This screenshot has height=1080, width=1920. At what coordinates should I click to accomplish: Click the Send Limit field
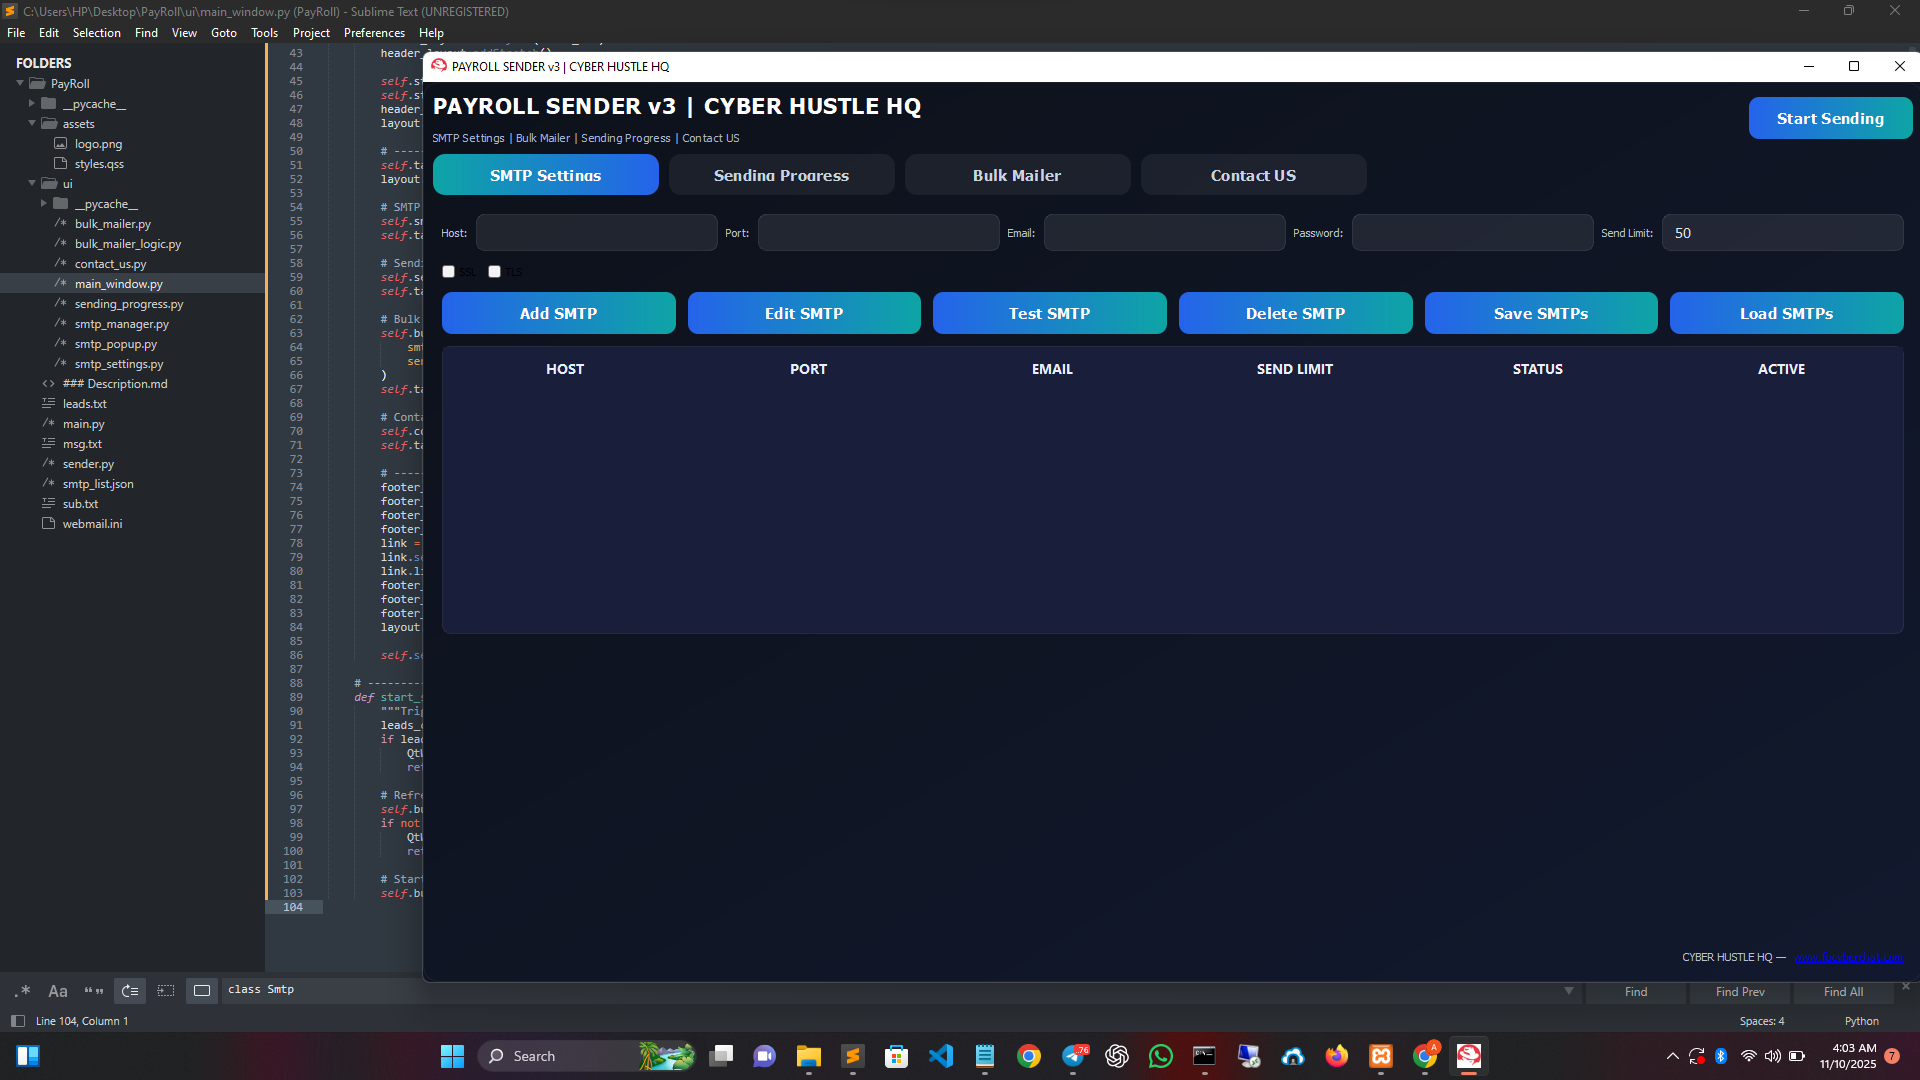point(1782,233)
